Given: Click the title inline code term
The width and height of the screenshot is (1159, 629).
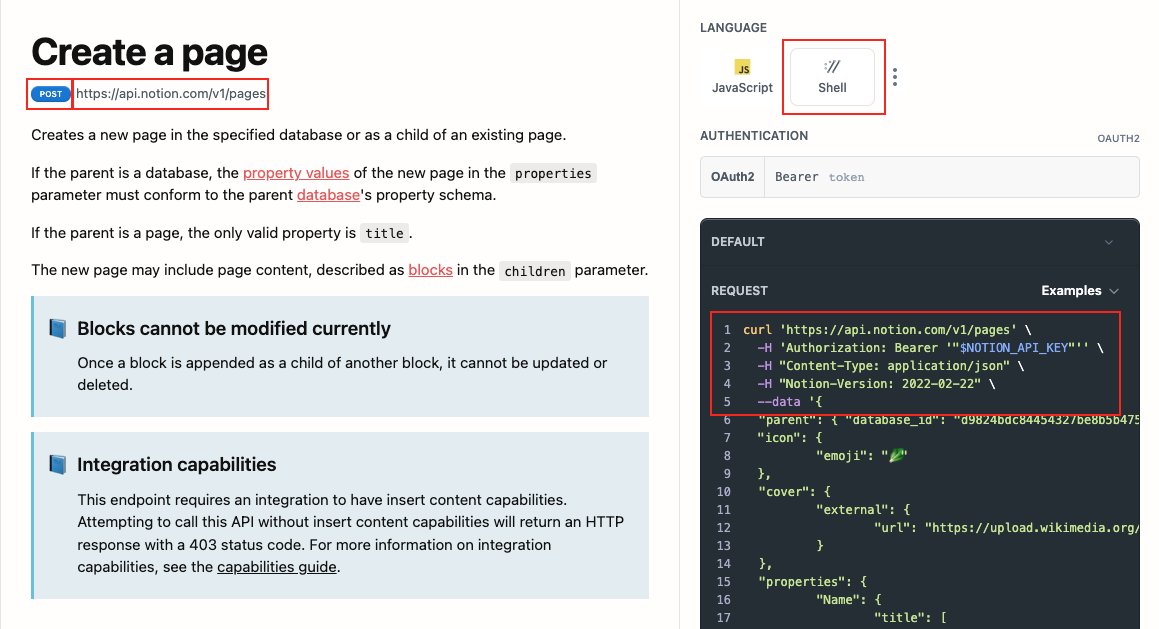Looking at the screenshot, I should pyautogui.click(x=384, y=233).
